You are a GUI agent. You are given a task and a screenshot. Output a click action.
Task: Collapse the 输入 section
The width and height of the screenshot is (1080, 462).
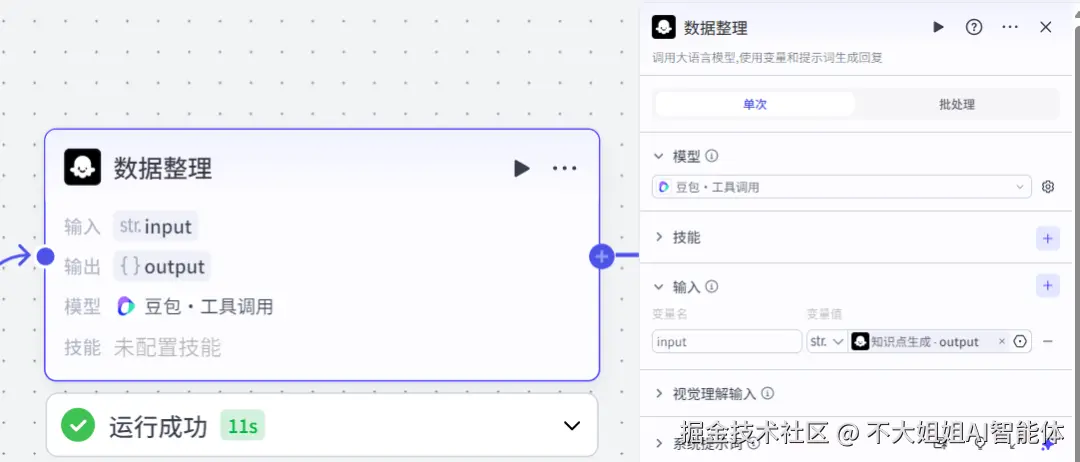coord(659,286)
